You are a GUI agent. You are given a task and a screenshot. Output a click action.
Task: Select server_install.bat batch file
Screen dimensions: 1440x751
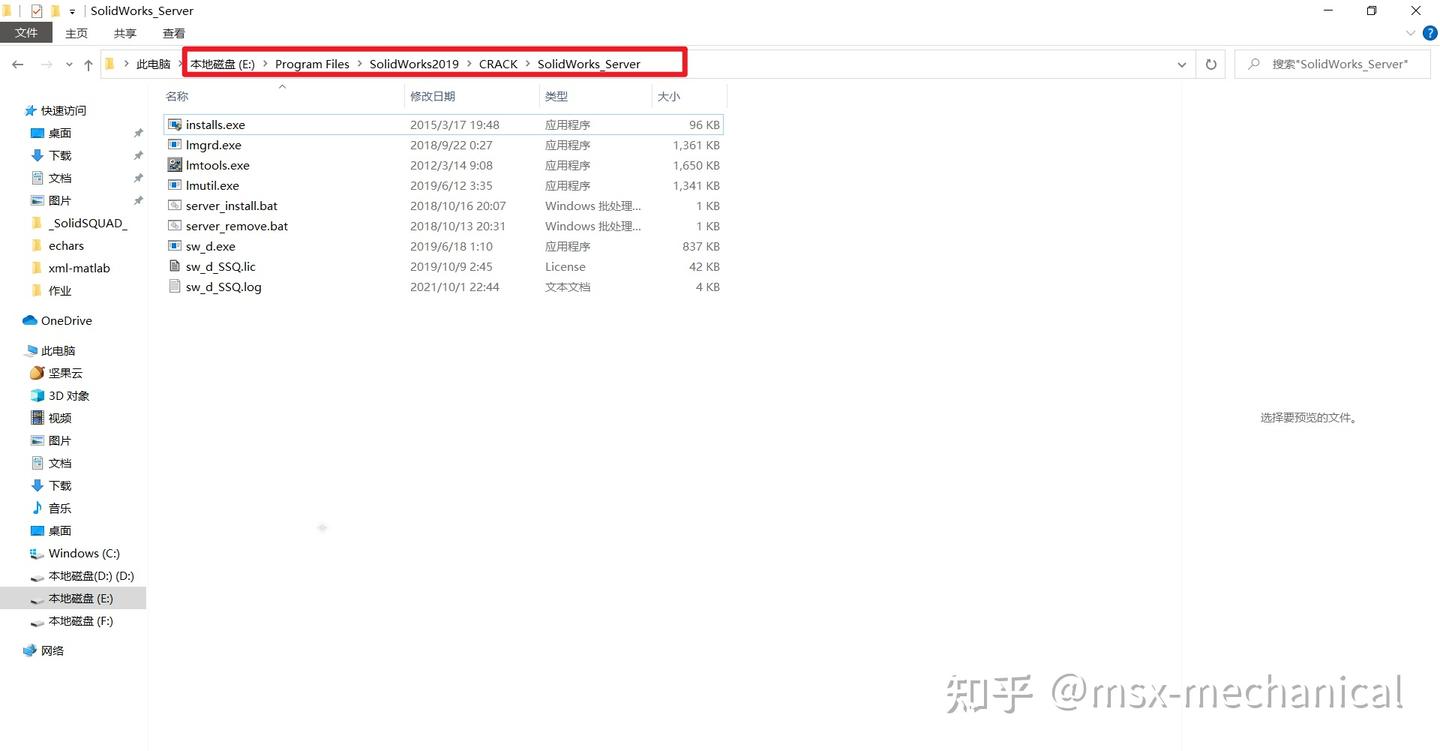(x=231, y=206)
